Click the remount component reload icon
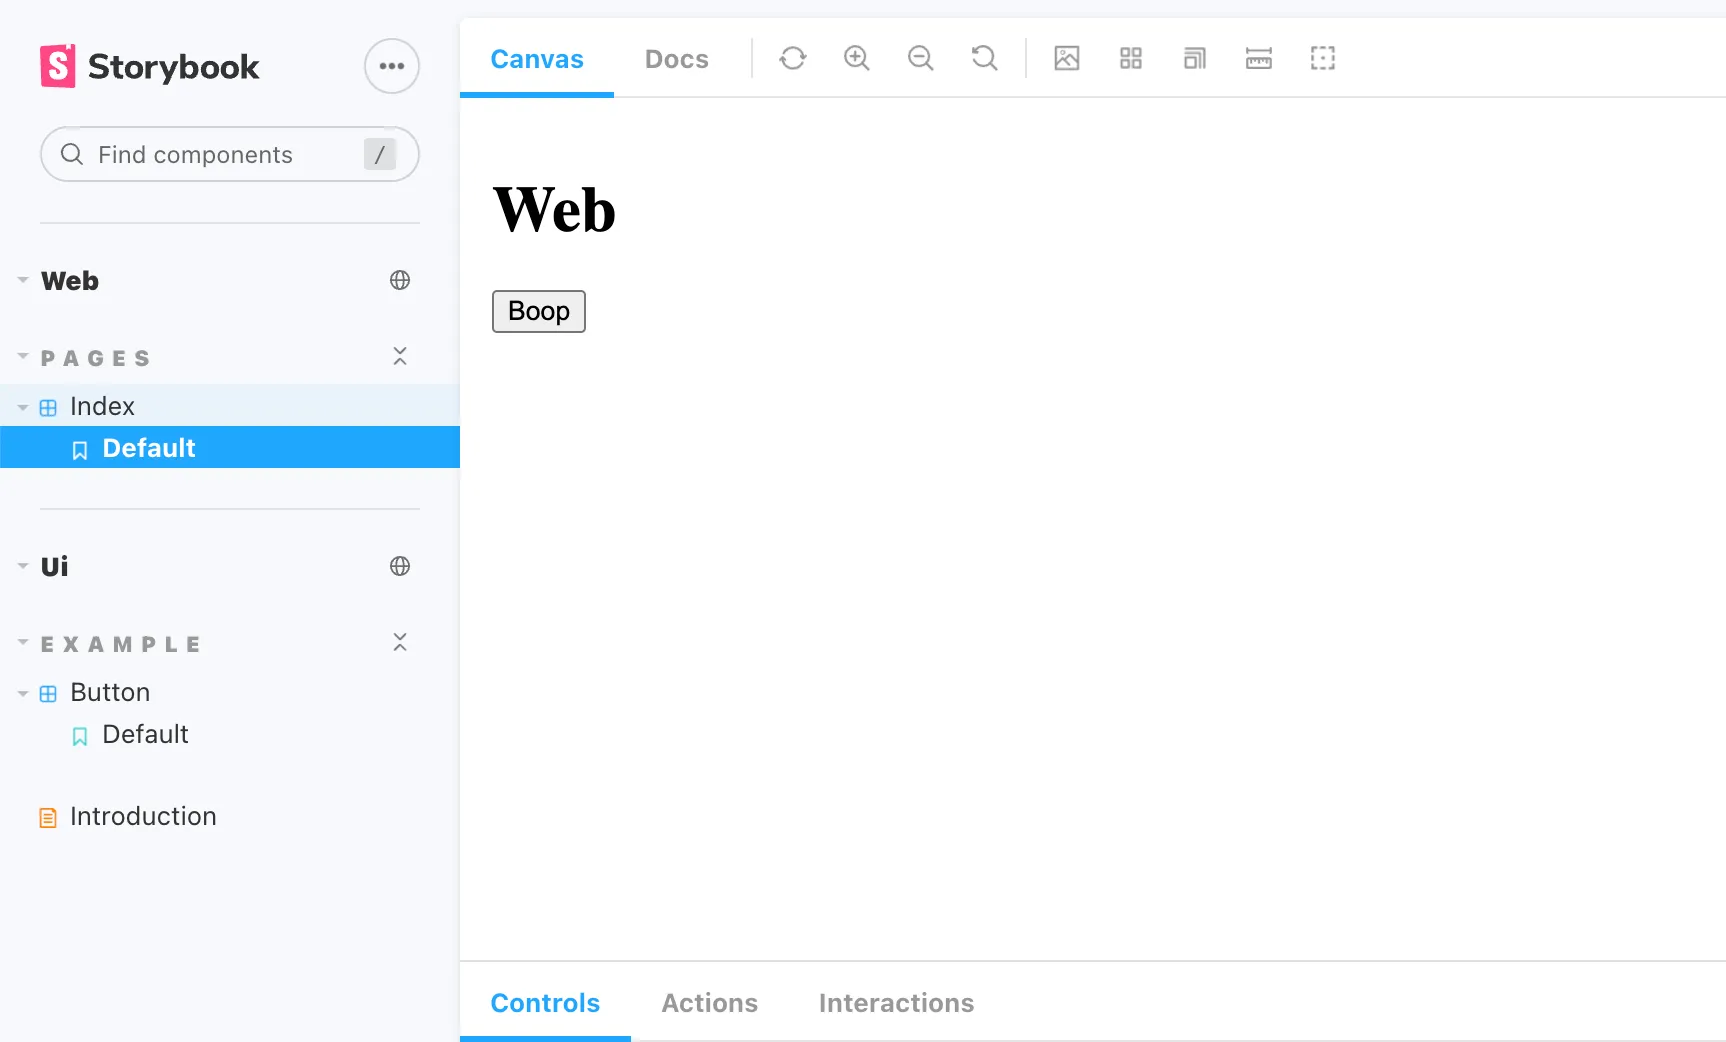 coord(792,58)
